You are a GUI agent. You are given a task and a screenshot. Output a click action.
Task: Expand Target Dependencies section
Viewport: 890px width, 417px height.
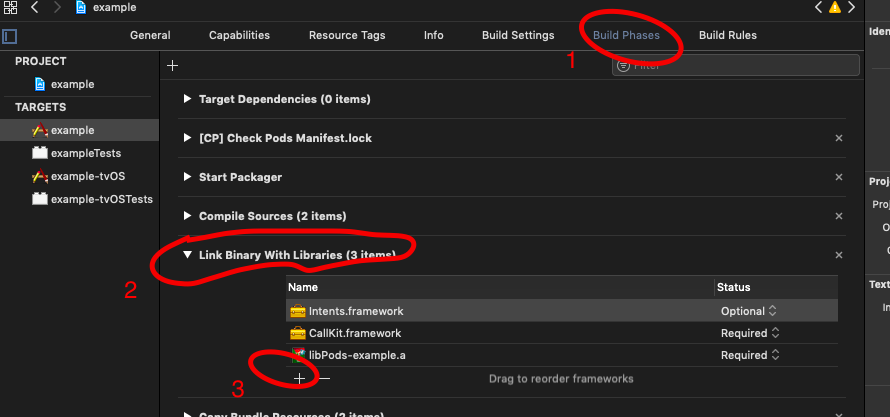[x=187, y=99]
